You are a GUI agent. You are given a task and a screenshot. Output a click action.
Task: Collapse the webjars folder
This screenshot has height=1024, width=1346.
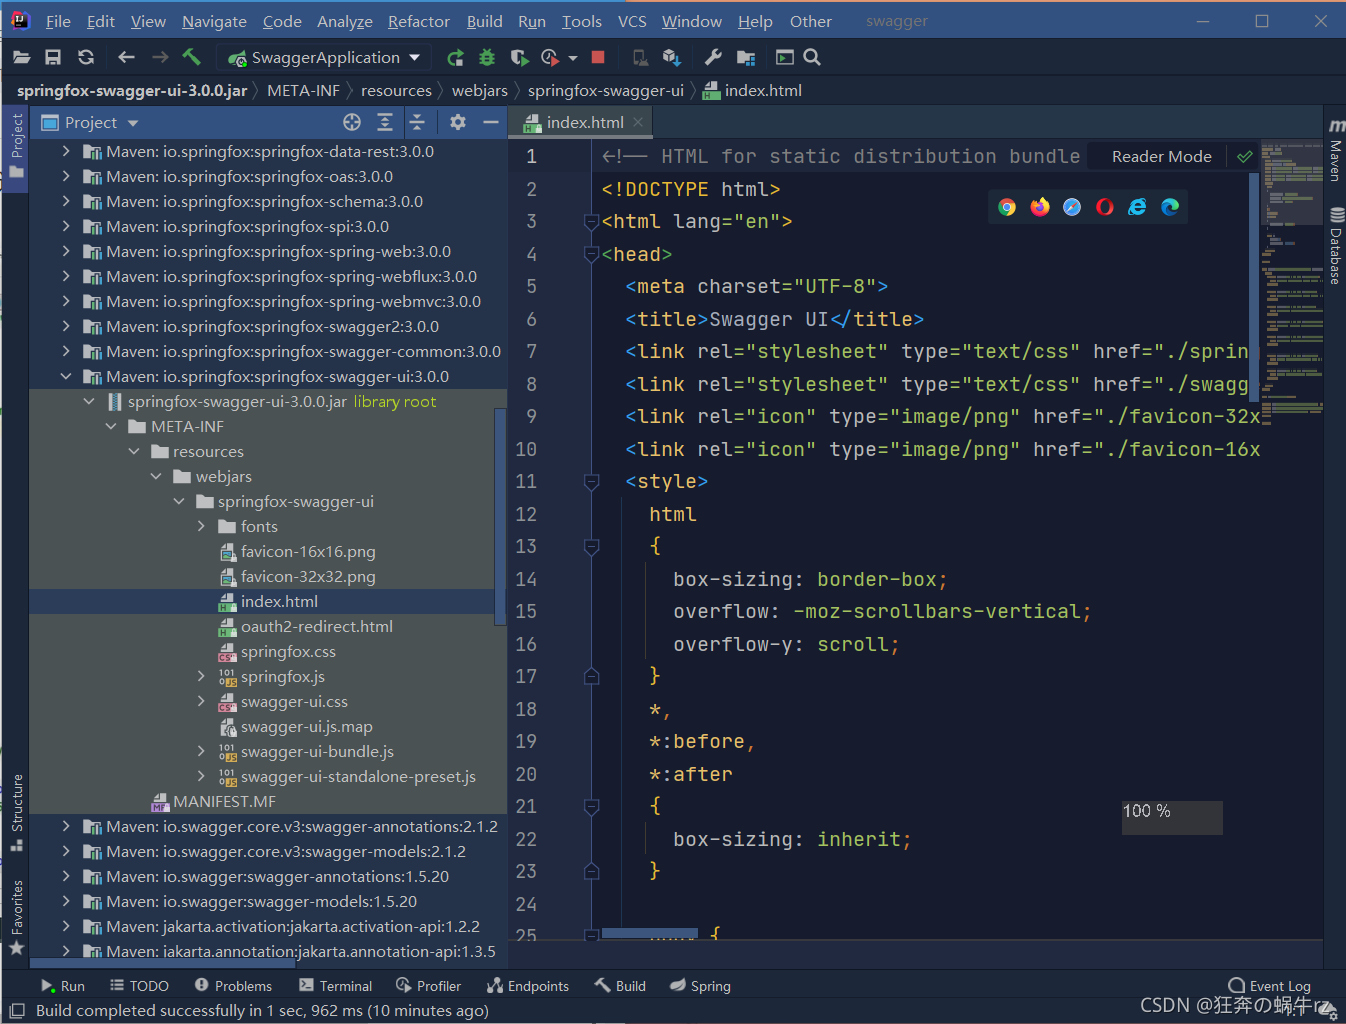[156, 476]
